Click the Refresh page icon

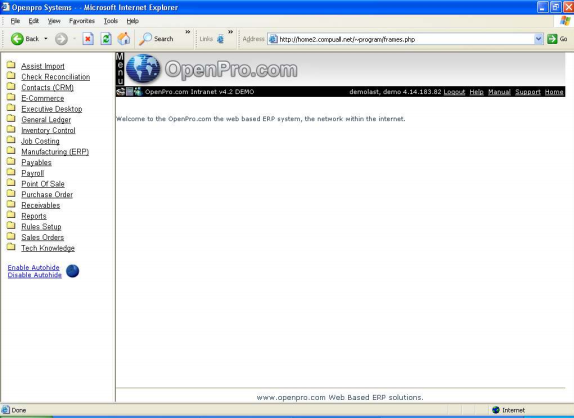[106, 39]
